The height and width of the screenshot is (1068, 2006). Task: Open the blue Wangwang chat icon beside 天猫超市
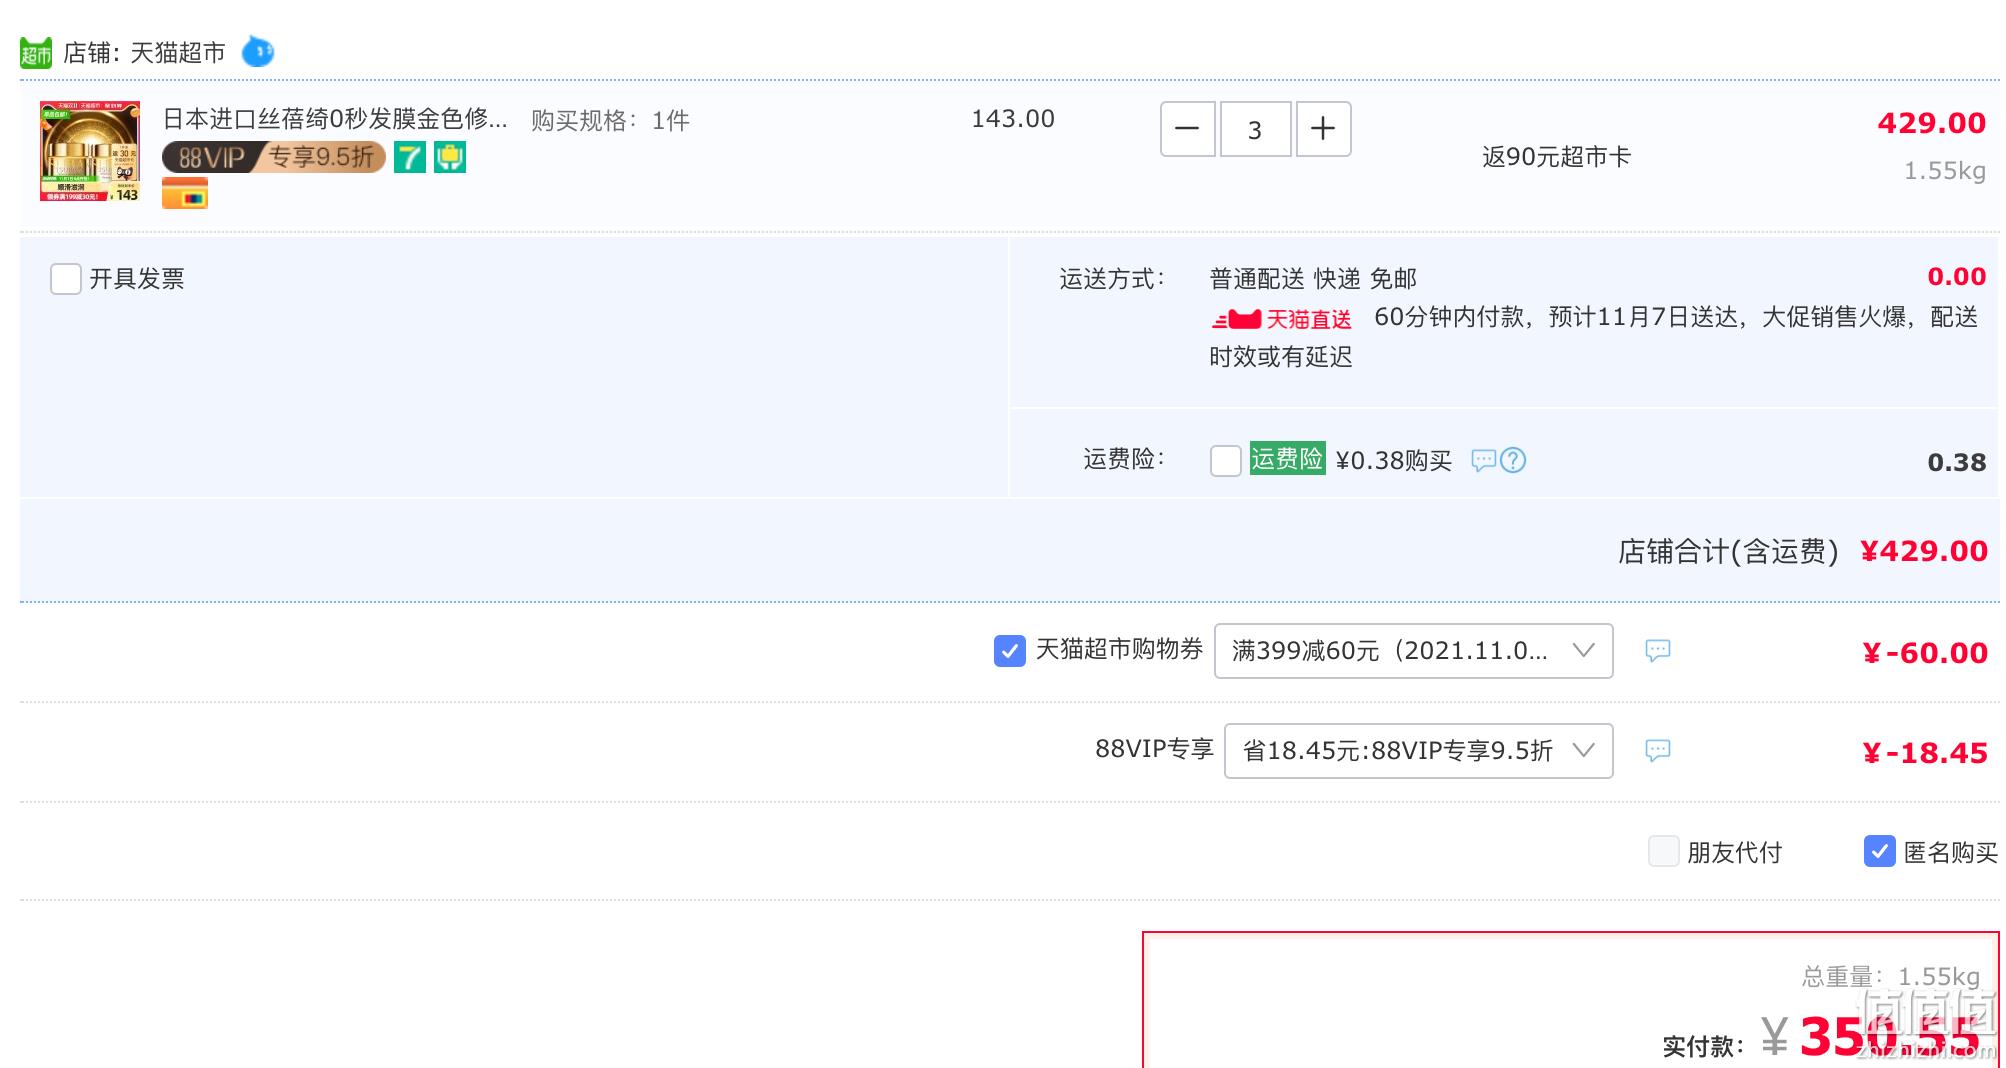point(258,51)
